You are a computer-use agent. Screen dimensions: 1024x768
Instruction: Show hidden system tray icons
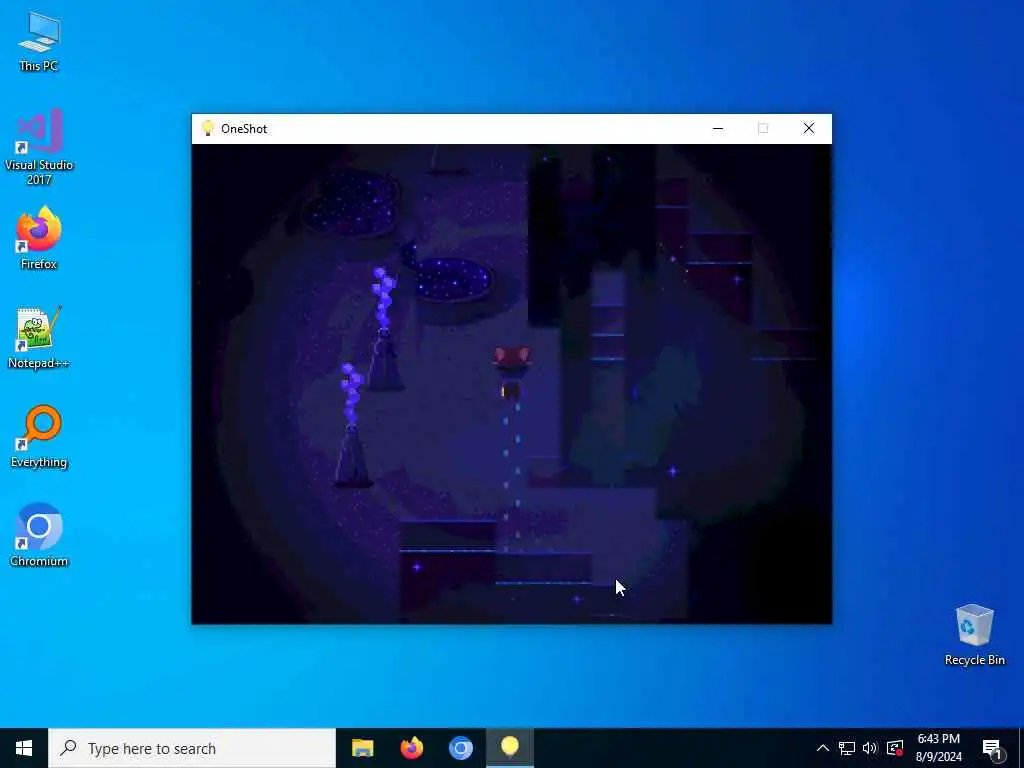[823, 748]
